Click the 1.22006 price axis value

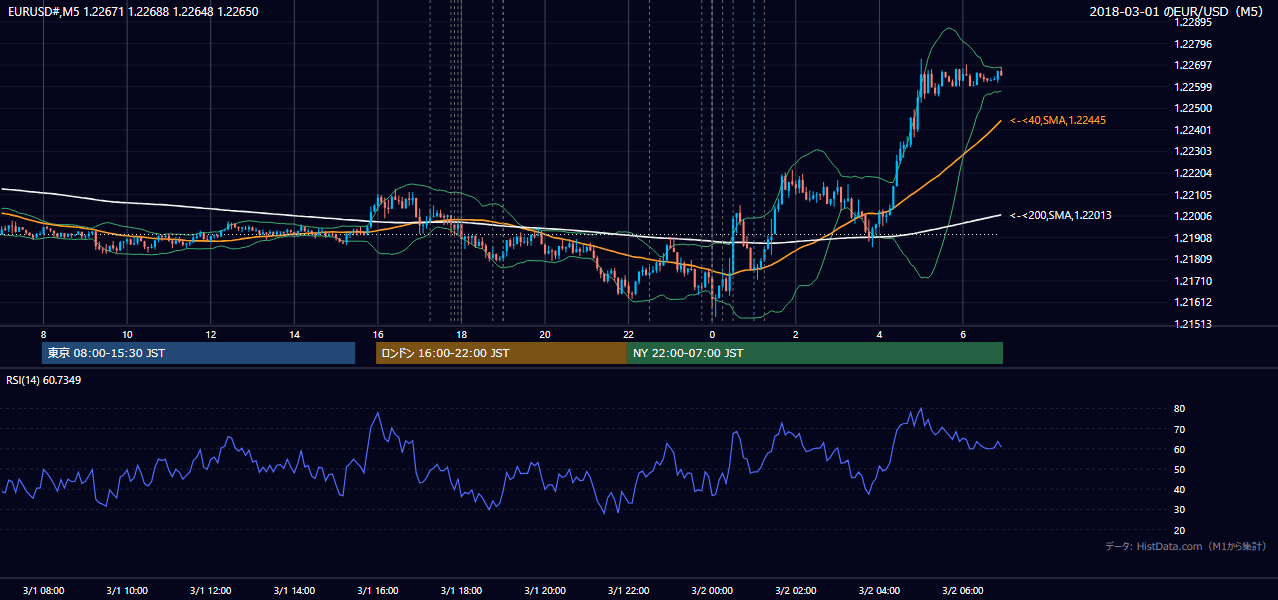[1192, 216]
